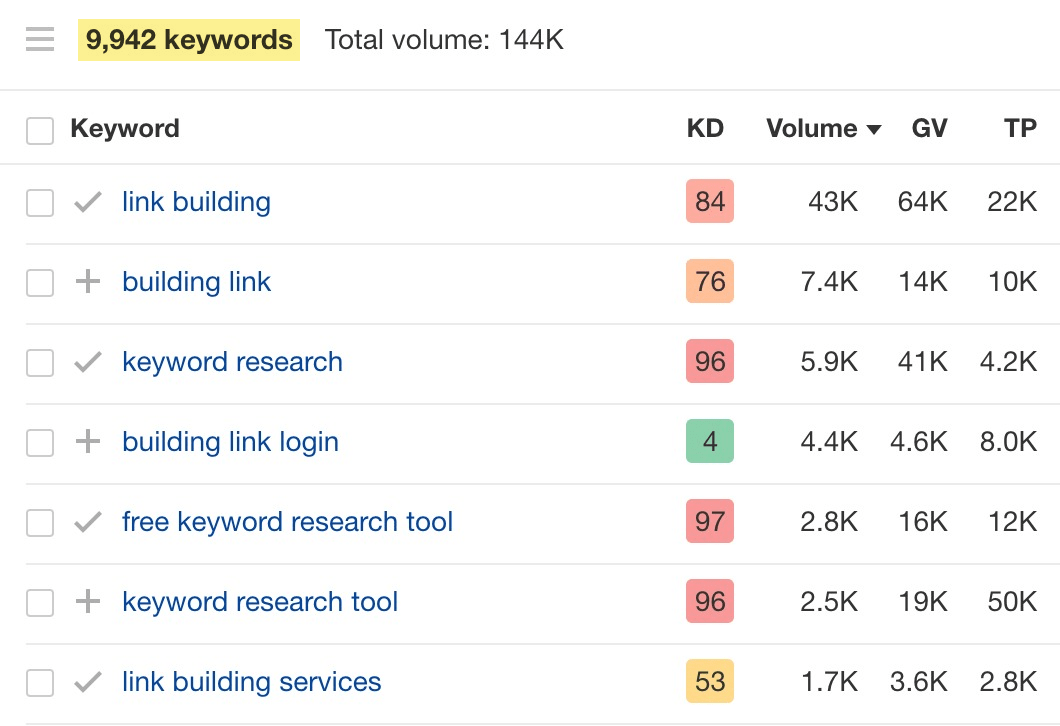Viewport: 1060px width, 726px height.
Task: Click checkmark icon beside keyword research
Action: (x=88, y=362)
